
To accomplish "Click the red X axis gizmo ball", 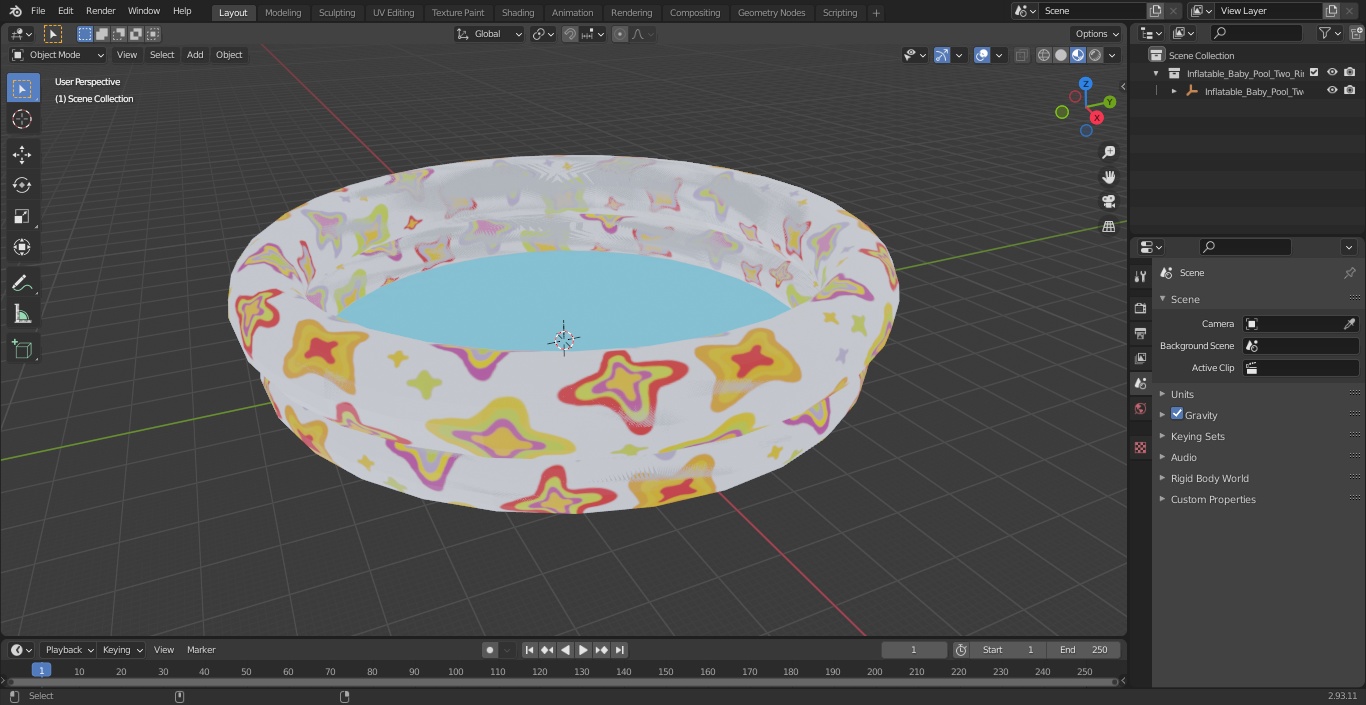I will [x=1097, y=118].
